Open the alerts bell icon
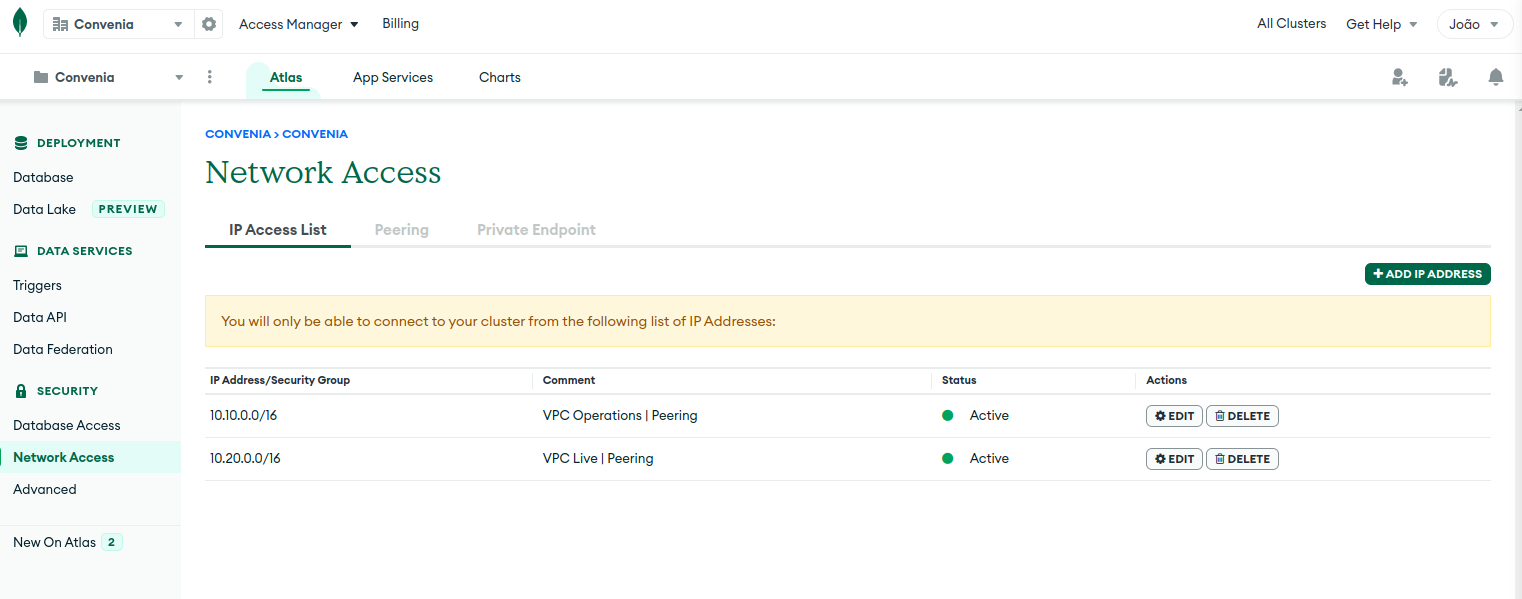Screen dimensions: 1522x599 pyautogui.click(x=1495, y=77)
